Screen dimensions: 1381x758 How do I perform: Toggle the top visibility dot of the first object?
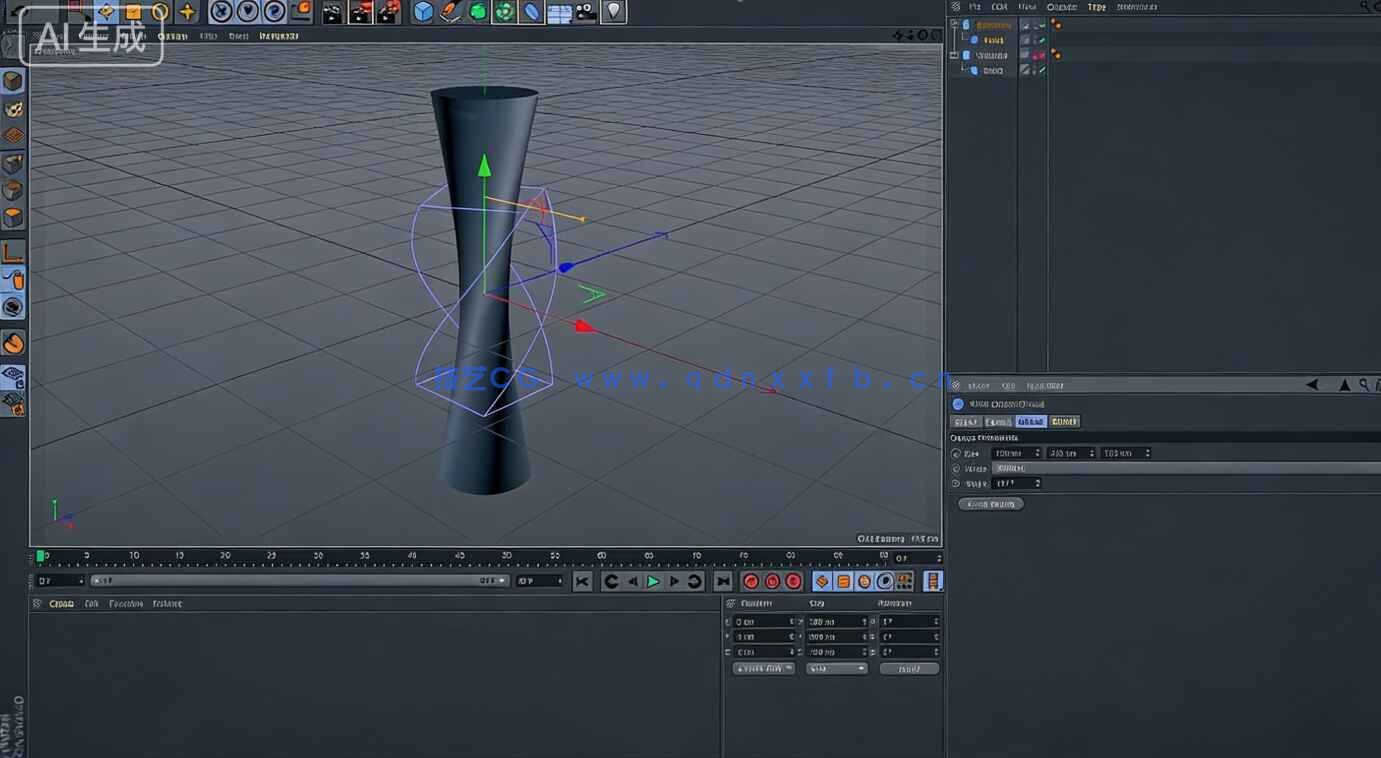click(x=1053, y=22)
